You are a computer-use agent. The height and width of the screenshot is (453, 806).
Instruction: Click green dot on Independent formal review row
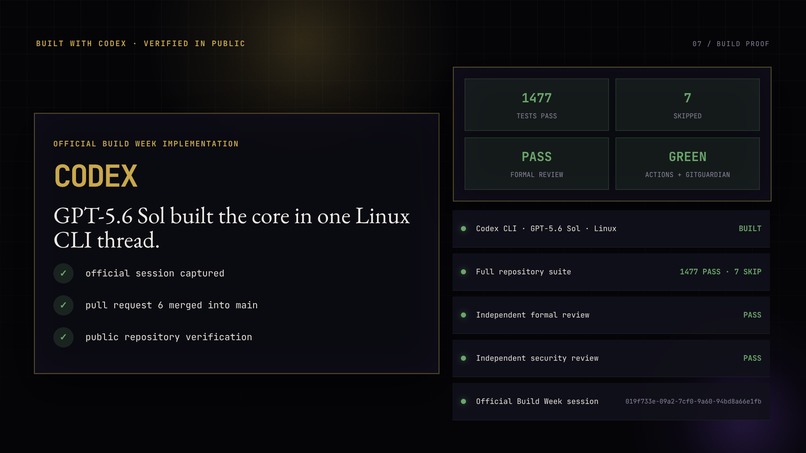tap(464, 315)
